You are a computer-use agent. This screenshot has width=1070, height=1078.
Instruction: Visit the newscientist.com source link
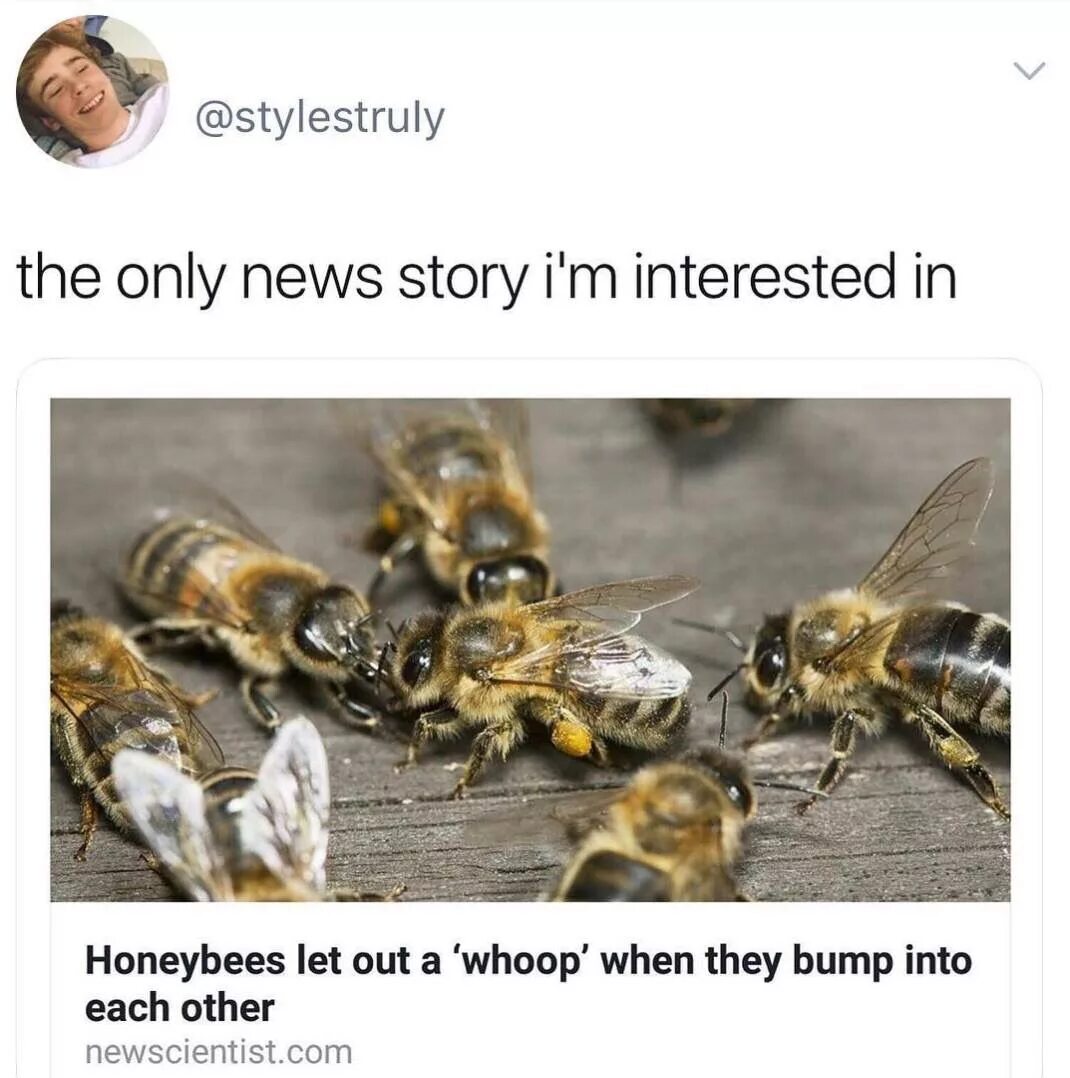coord(219,1053)
